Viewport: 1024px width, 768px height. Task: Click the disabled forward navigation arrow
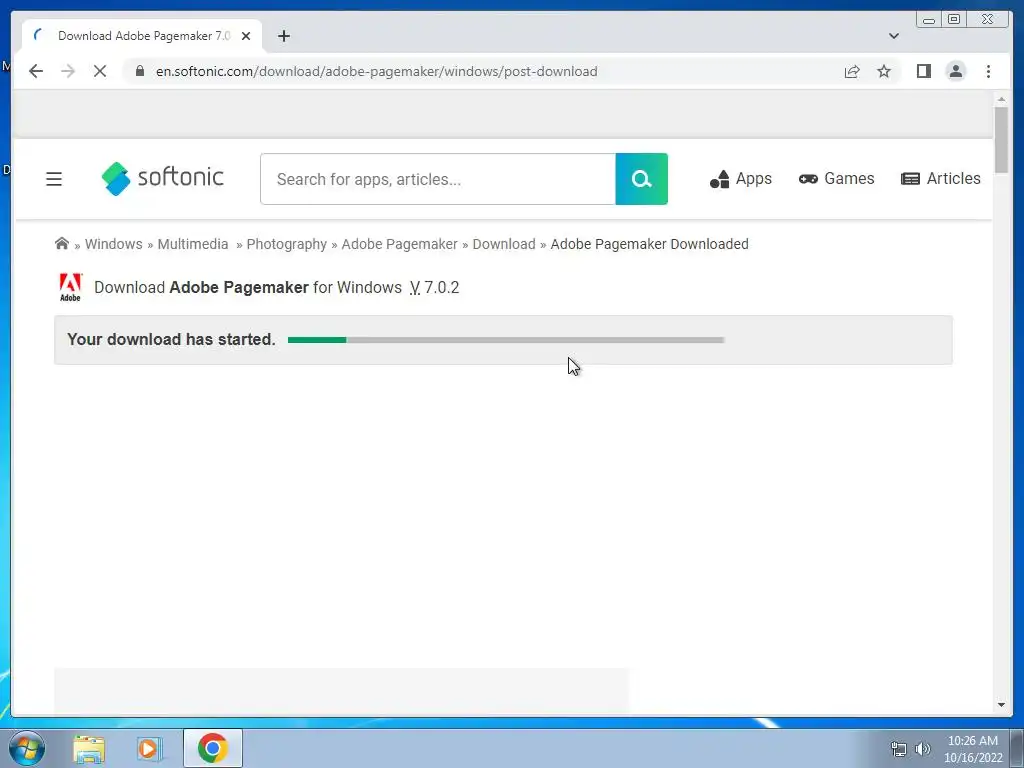pos(68,71)
